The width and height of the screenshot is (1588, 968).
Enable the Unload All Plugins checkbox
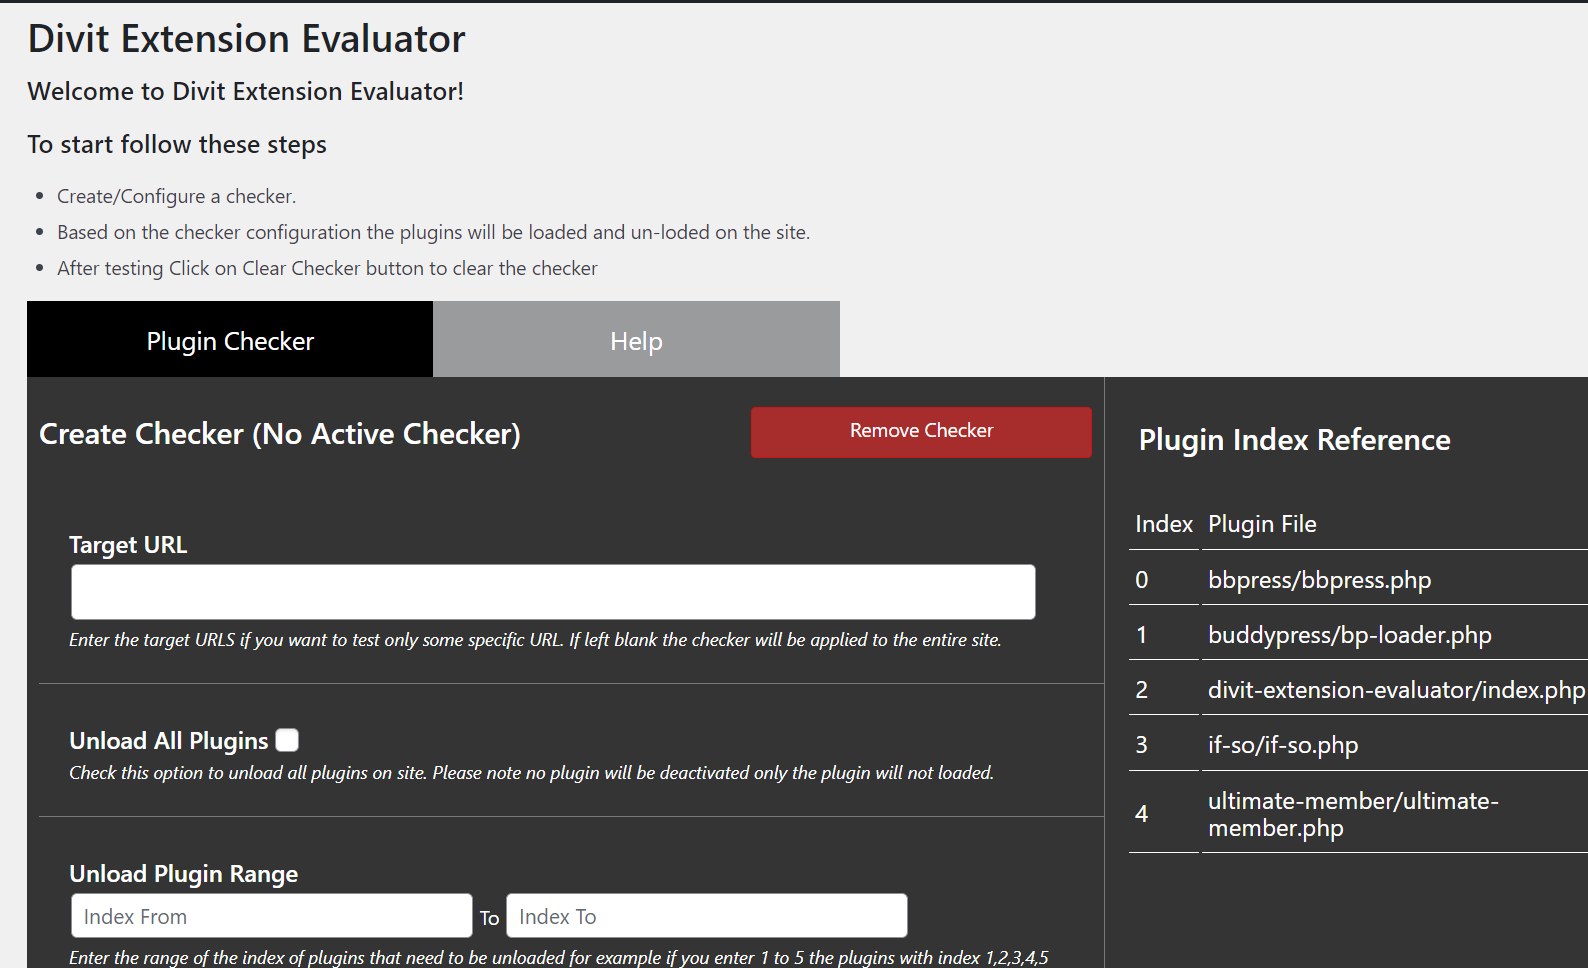point(287,740)
